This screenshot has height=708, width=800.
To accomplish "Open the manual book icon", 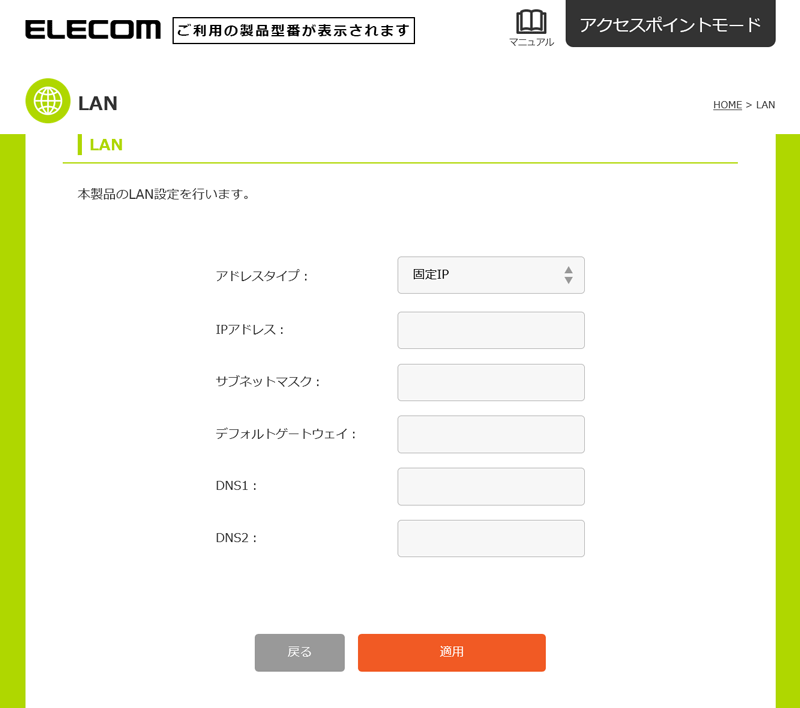I will (x=531, y=22).
